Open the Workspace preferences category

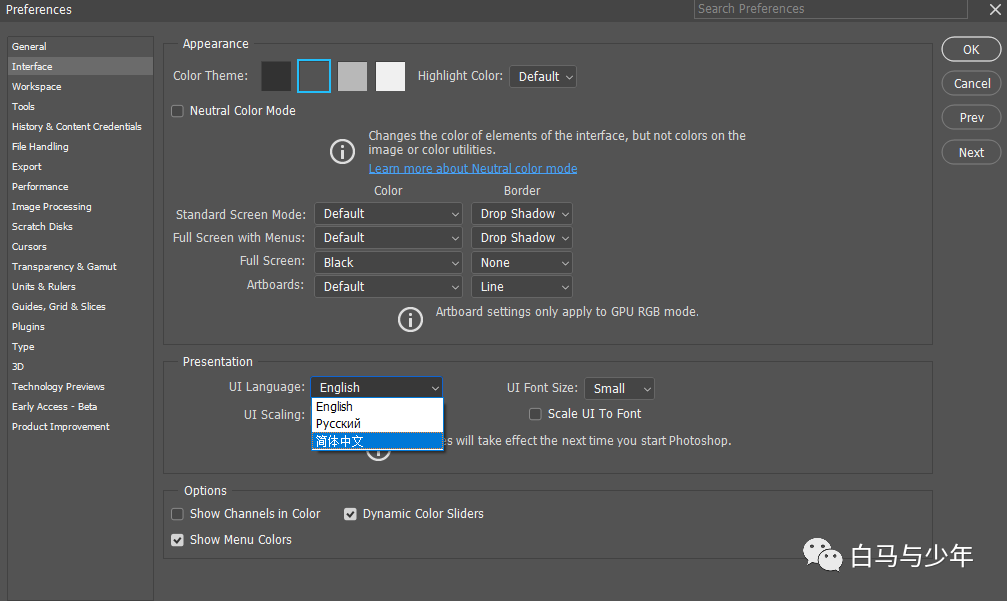pyautogui.click(x=80, y=86)
